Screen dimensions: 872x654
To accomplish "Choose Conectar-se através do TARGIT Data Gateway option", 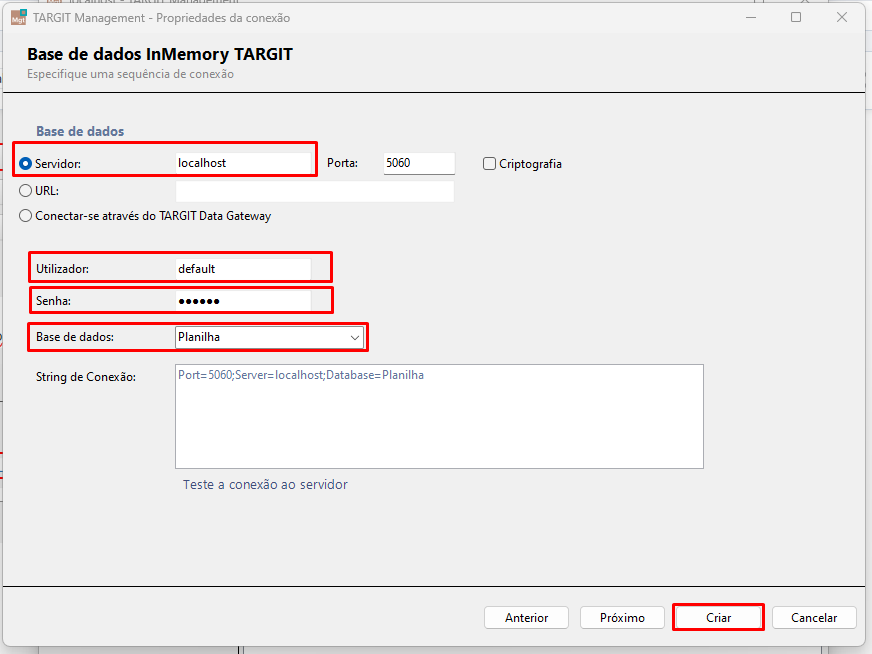I will point(26,216).
